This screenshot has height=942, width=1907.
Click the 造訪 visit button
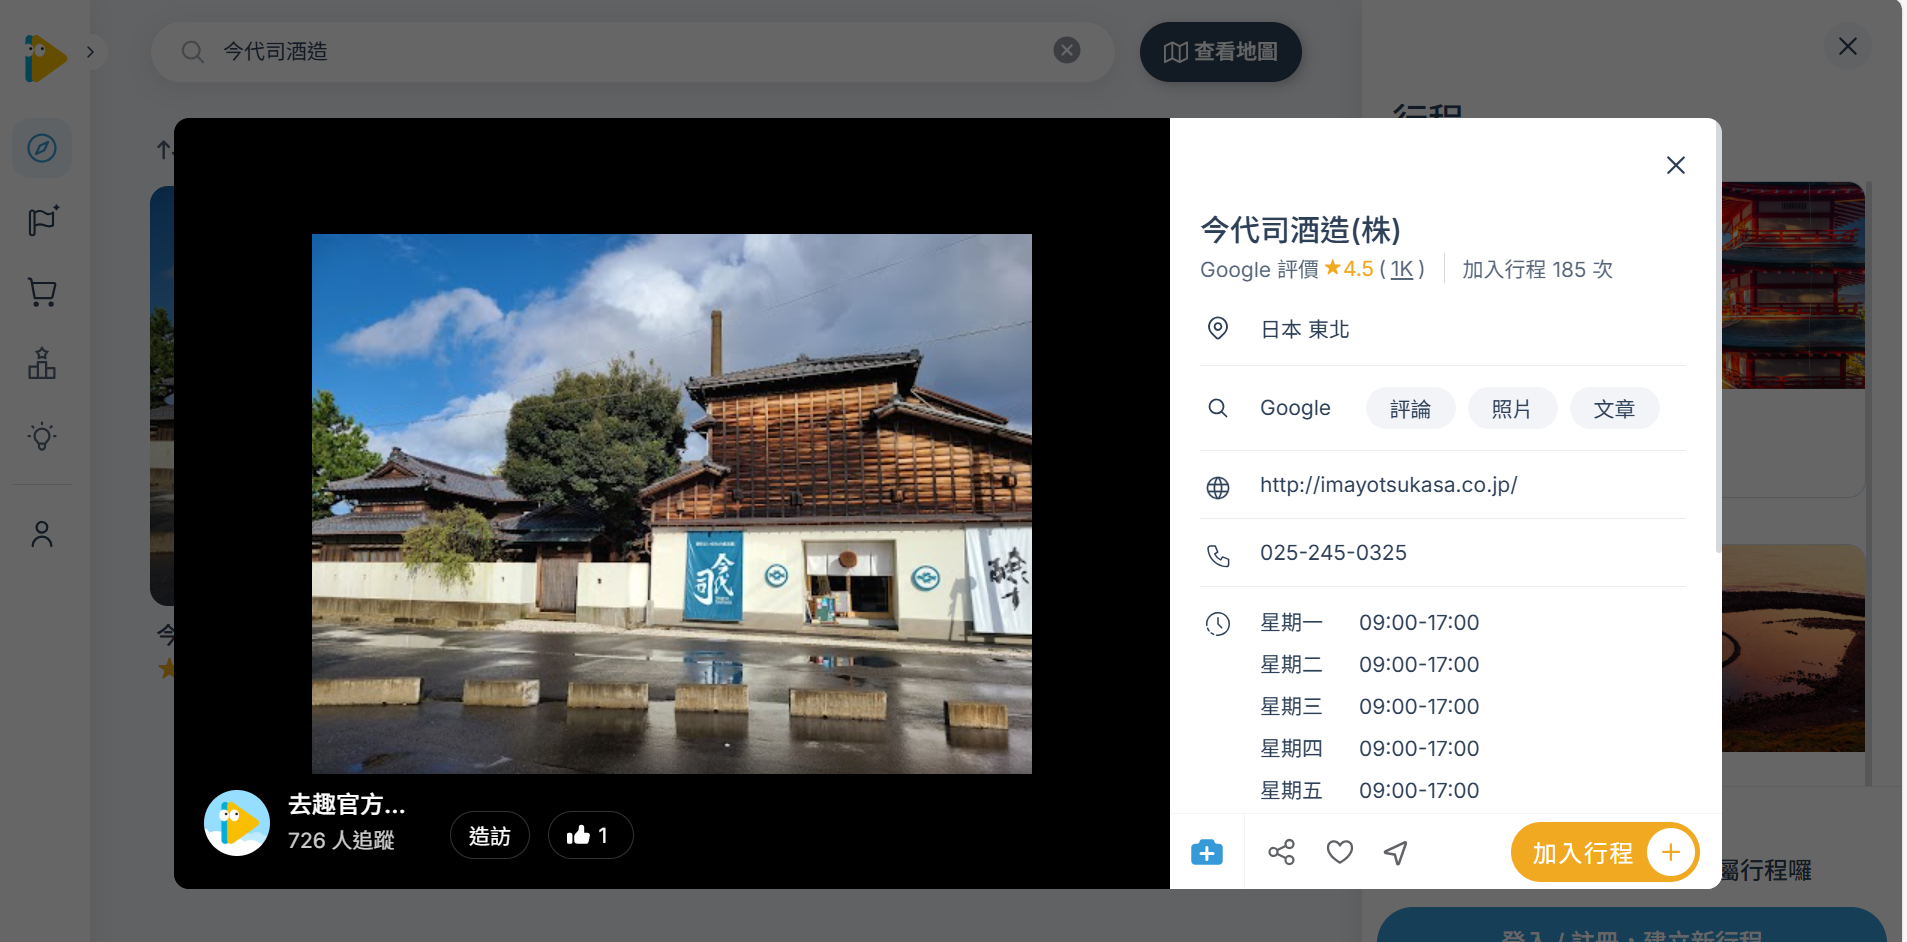pos(490,835)
